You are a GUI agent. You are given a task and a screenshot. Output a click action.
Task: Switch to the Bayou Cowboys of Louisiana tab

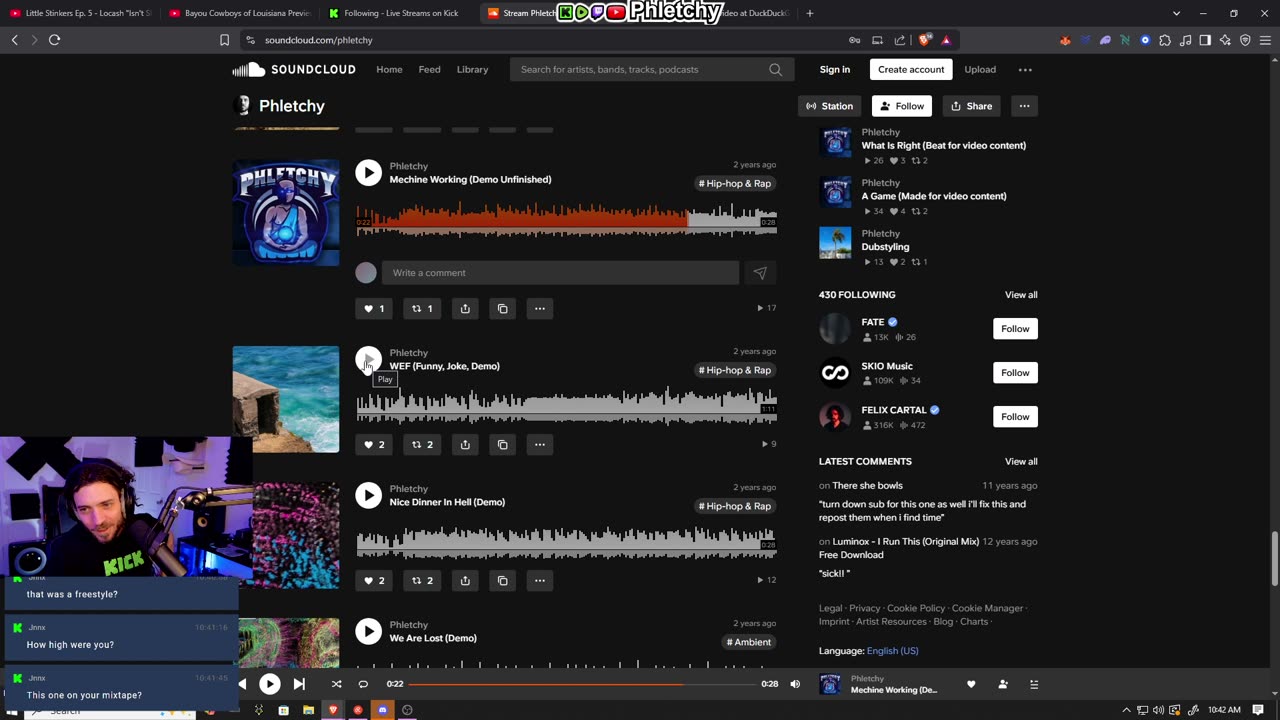[x=240, y=13]
